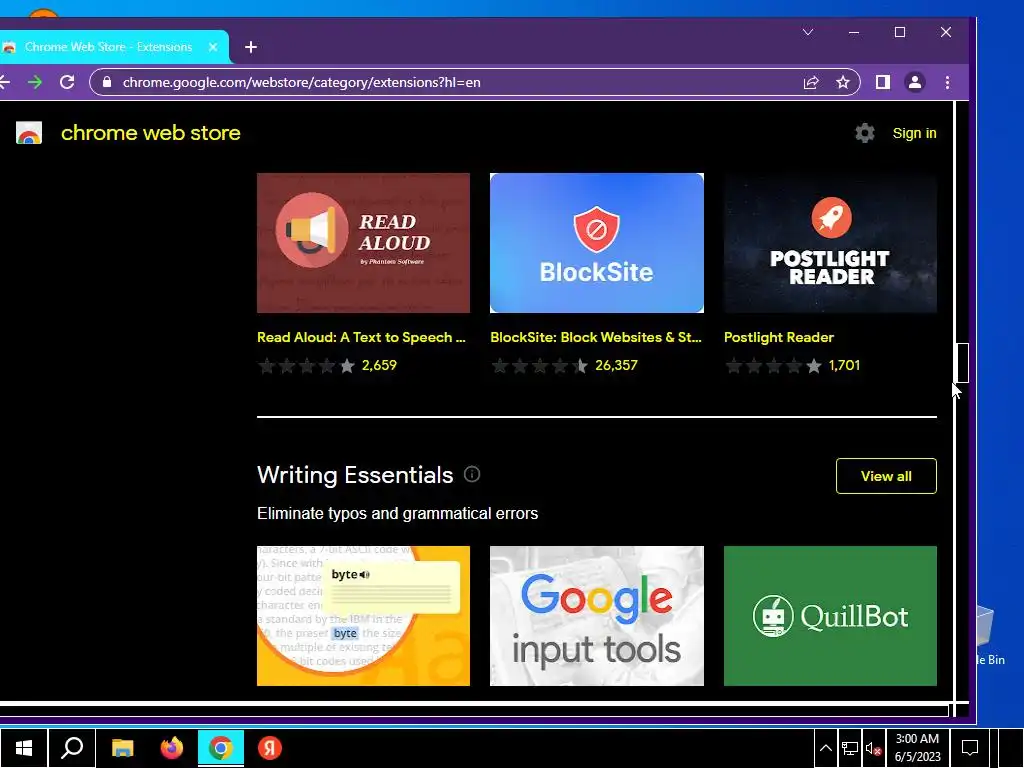1024x768 pixels.
Task: Open the Windows Start menu
Action: click(24, 748)
